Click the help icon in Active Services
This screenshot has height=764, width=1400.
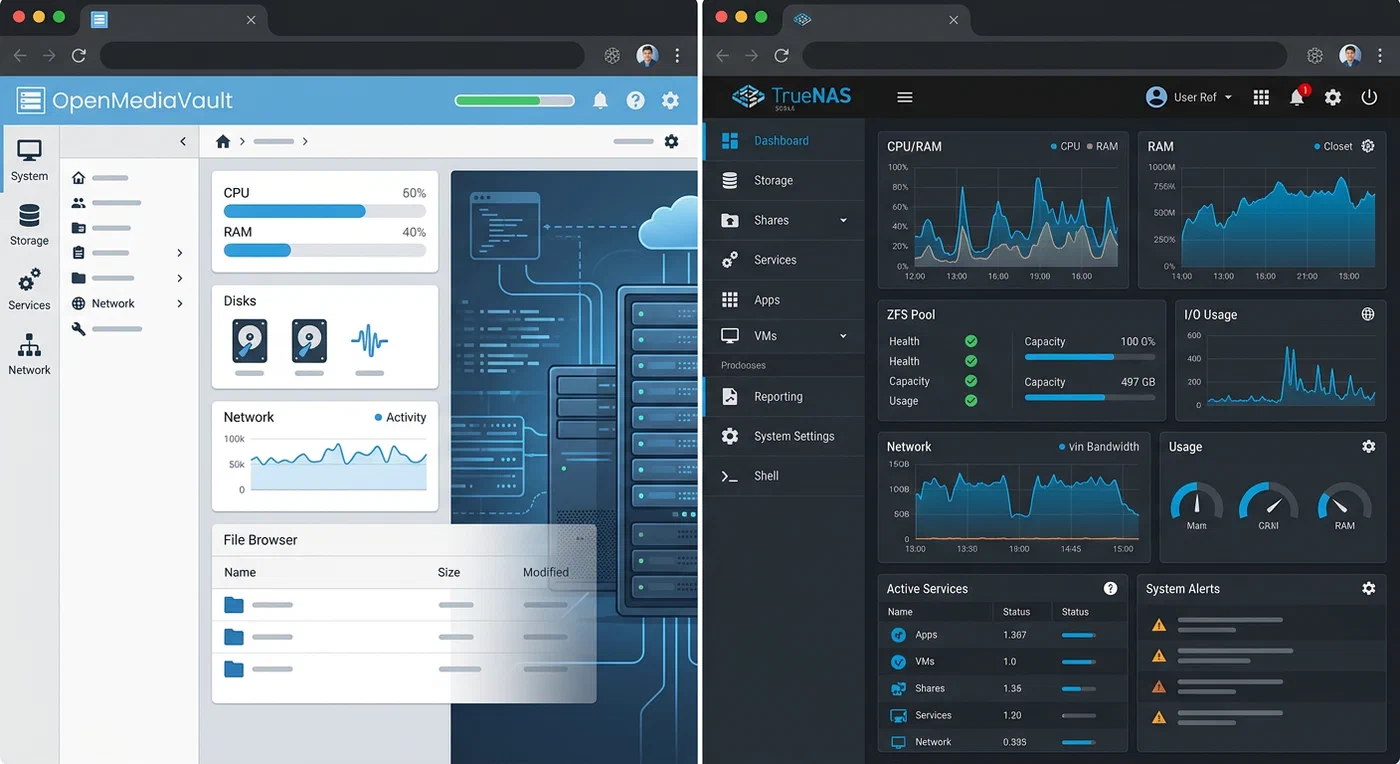(x=1110, y=589)
